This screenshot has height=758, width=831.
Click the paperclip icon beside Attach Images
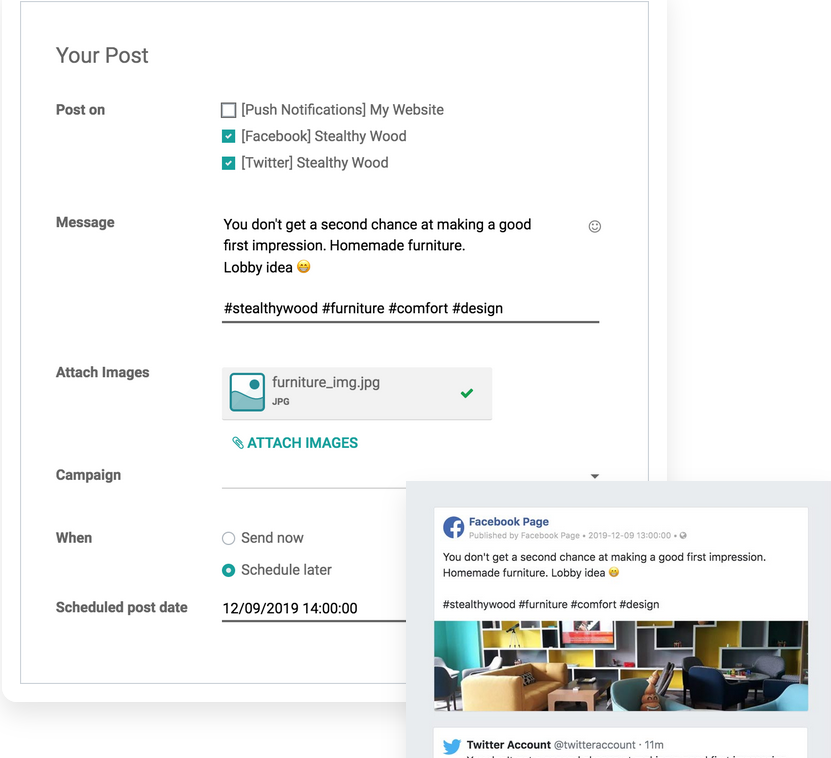237,443
